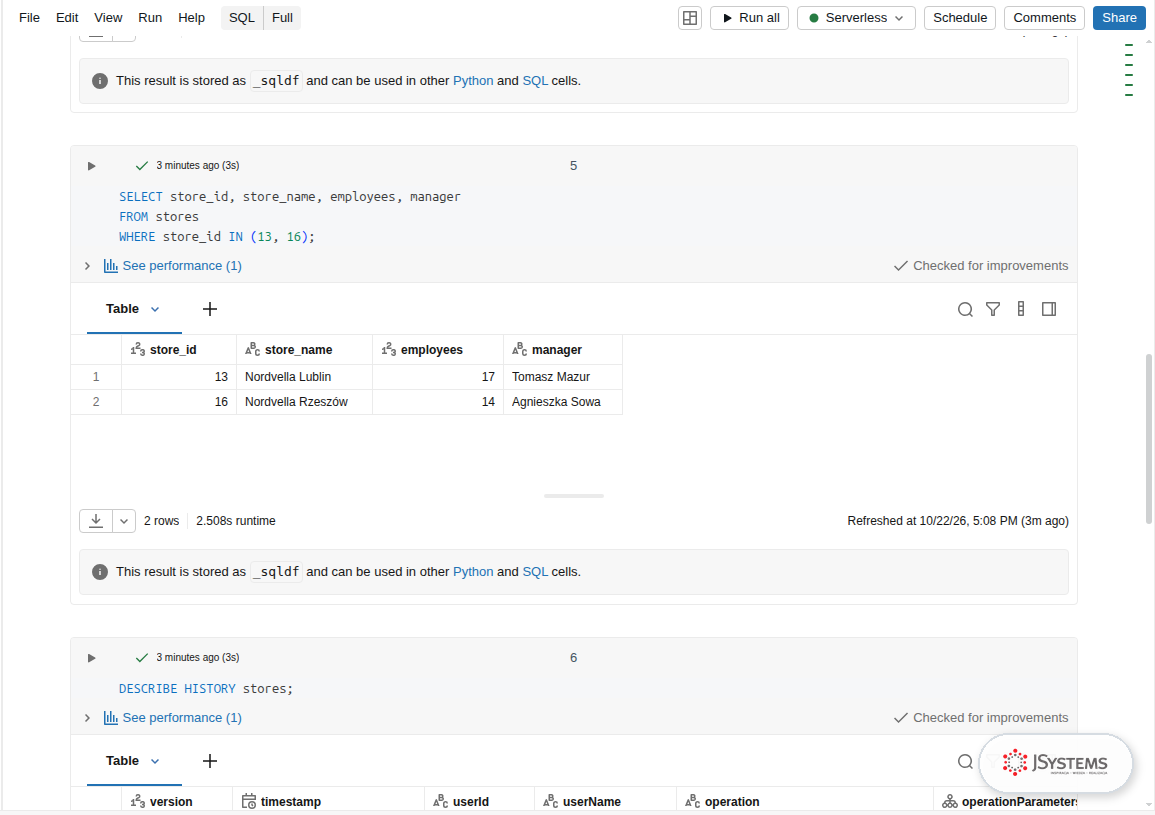Open the Python link in top info banner

(473, 81)
